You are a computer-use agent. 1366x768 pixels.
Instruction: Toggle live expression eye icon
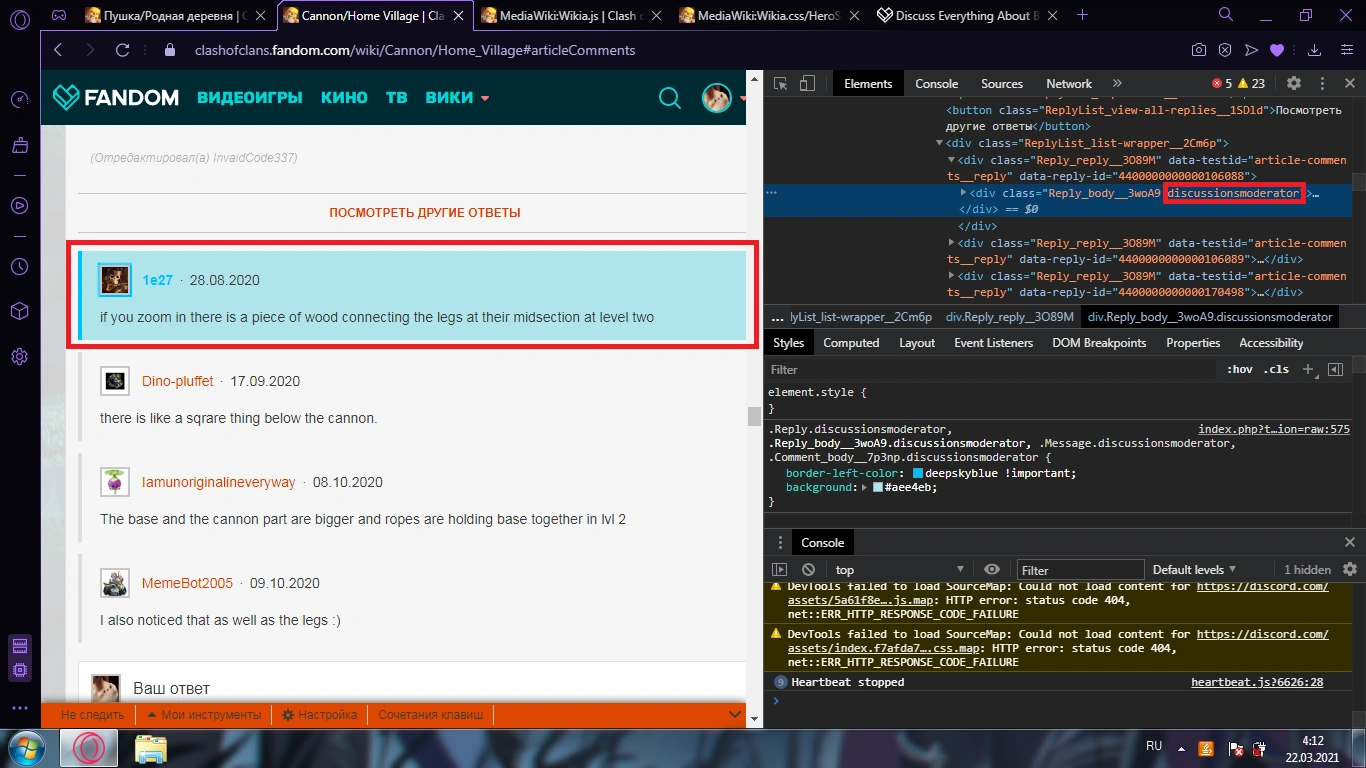(992, 570)
